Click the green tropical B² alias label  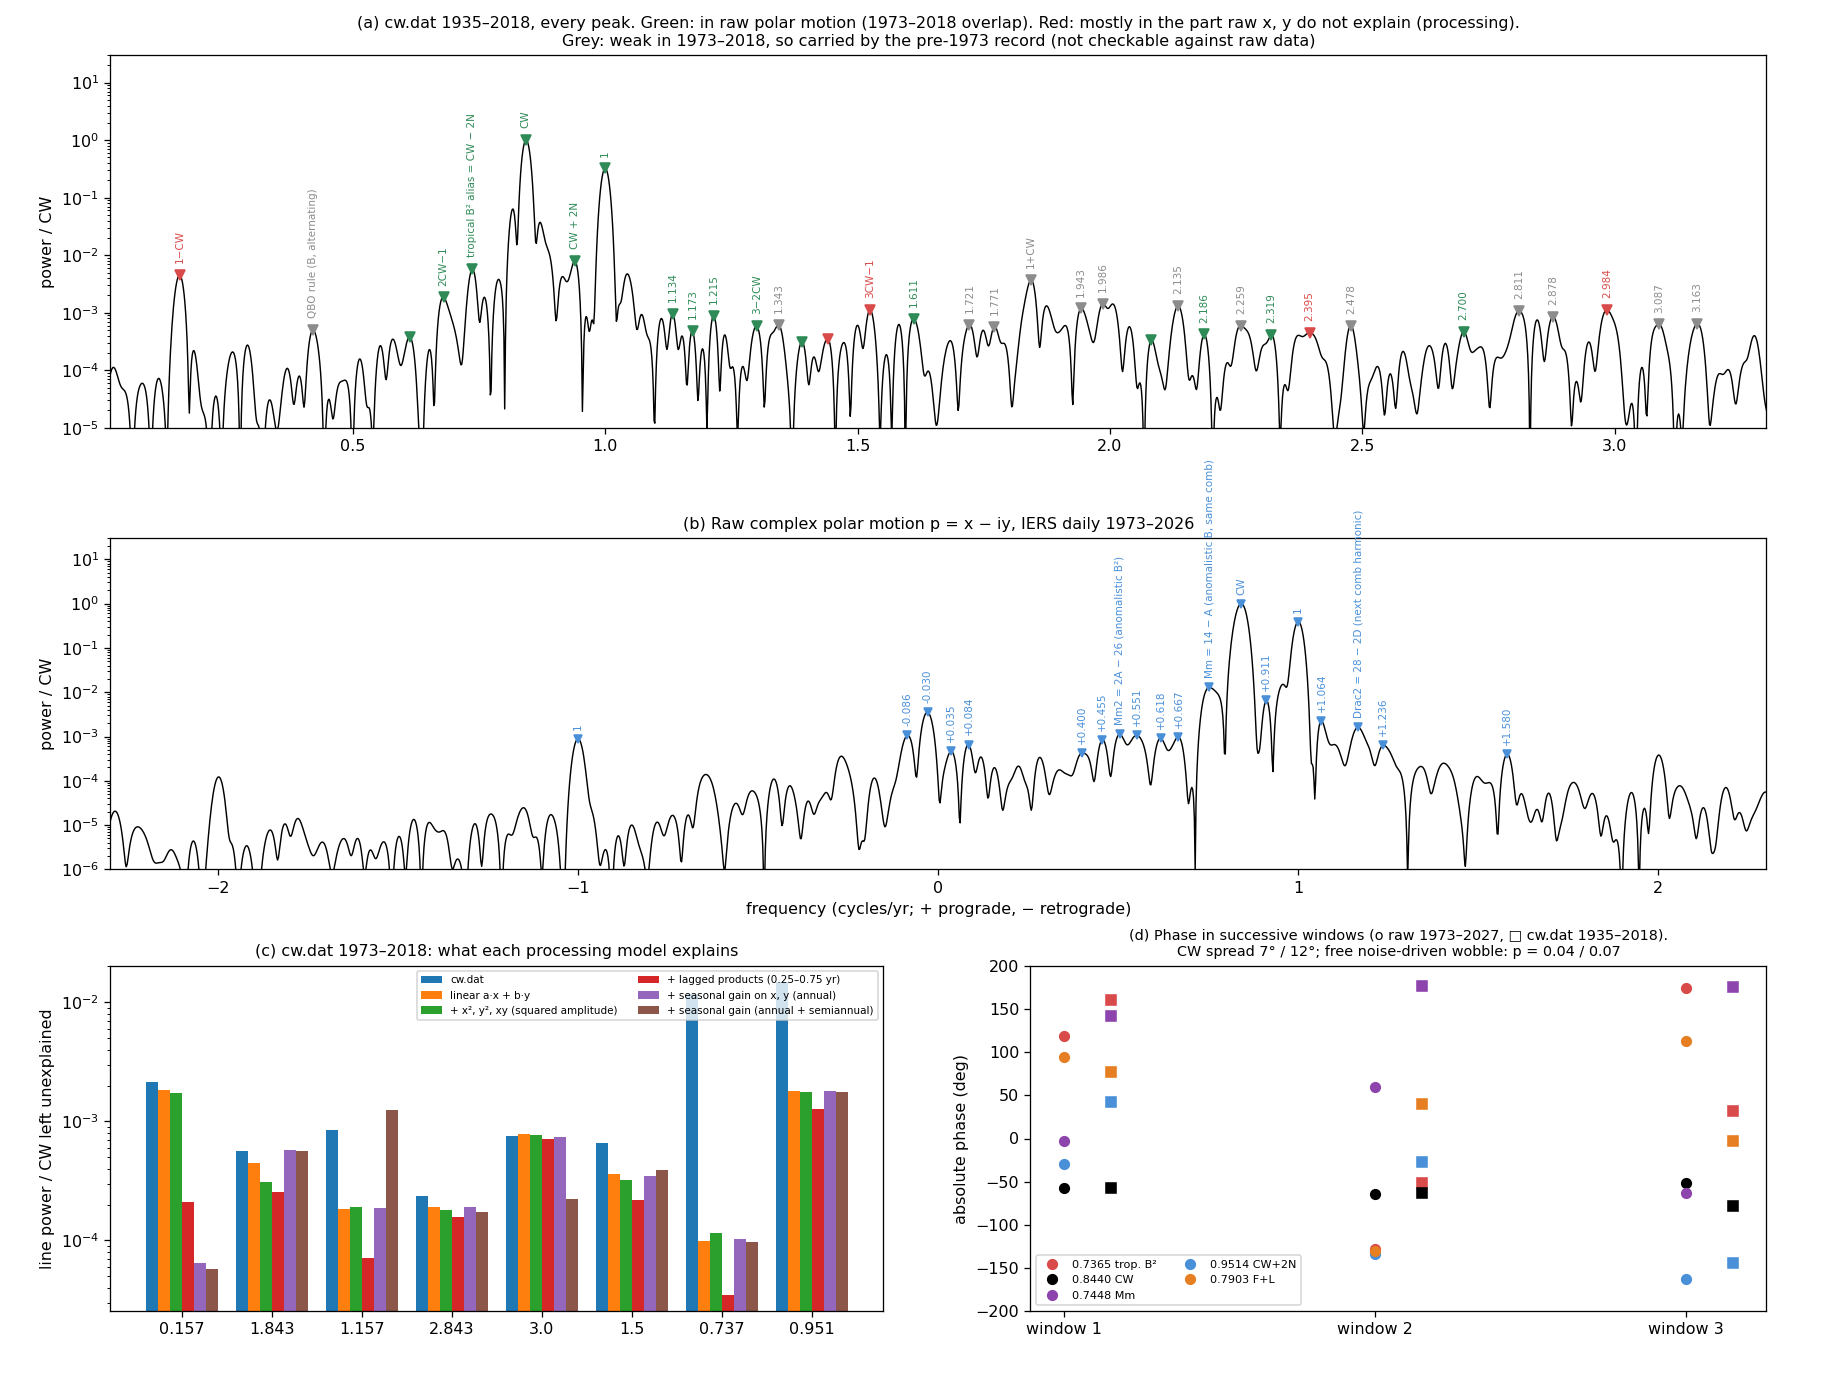471,186
